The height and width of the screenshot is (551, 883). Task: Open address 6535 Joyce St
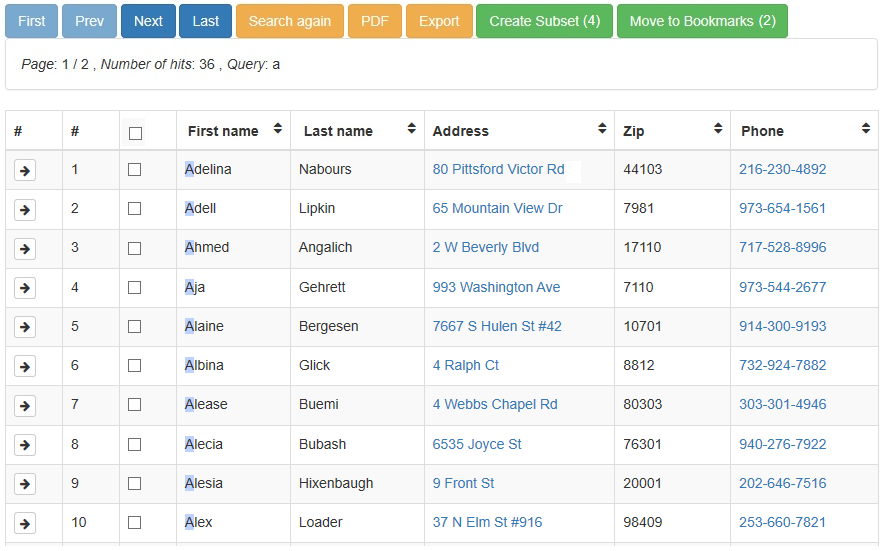point(477,444)
